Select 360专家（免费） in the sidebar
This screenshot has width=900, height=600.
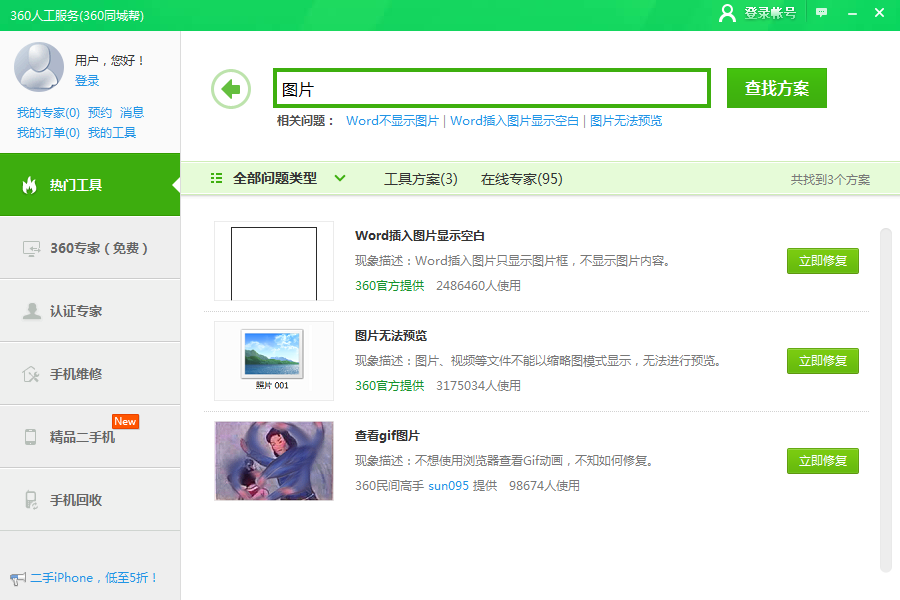click(x=90, y=248)
